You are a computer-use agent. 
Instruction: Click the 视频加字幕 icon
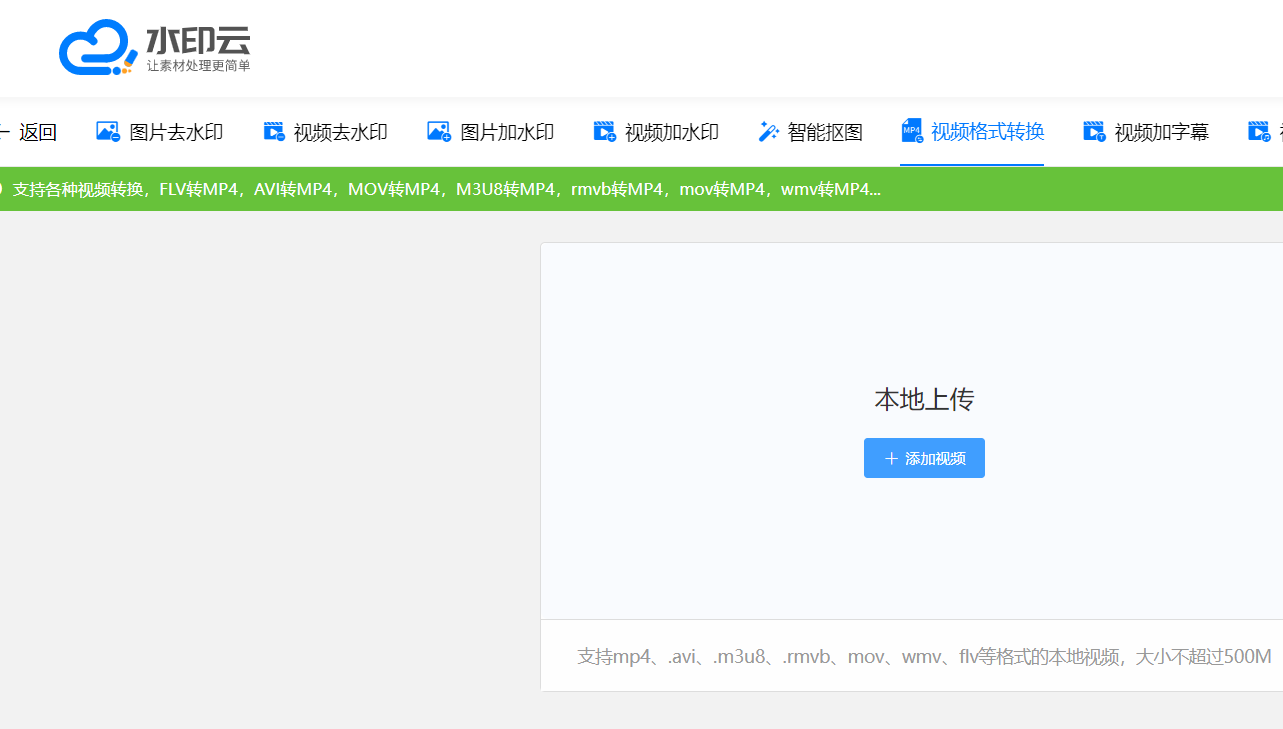(x=1095, y=131)
